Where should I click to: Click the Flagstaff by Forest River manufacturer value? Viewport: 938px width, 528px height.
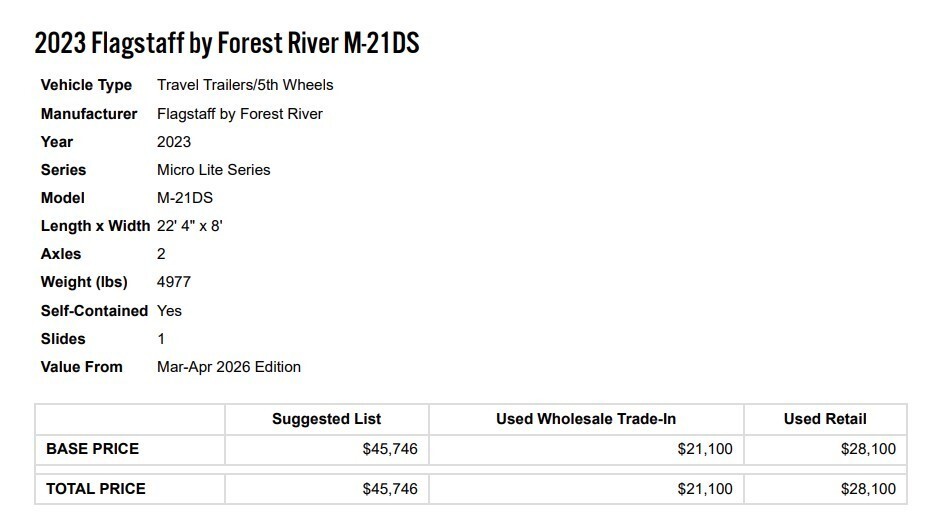click(x=240, y=113)
